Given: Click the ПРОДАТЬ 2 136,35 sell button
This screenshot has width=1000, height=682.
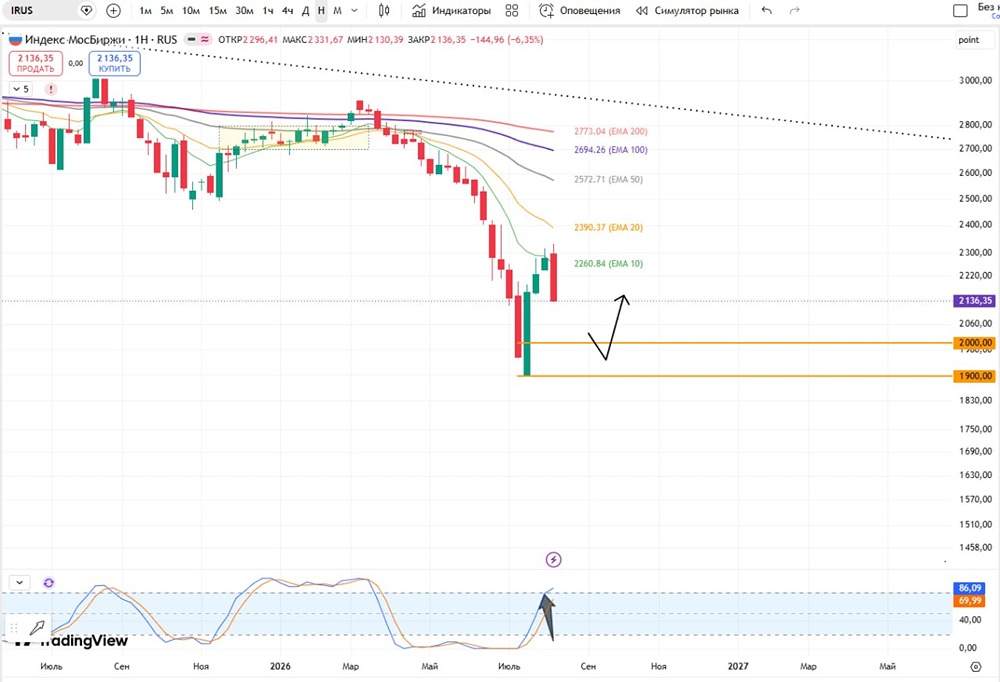Looking at the screenshot, I should tap(36, 63).
